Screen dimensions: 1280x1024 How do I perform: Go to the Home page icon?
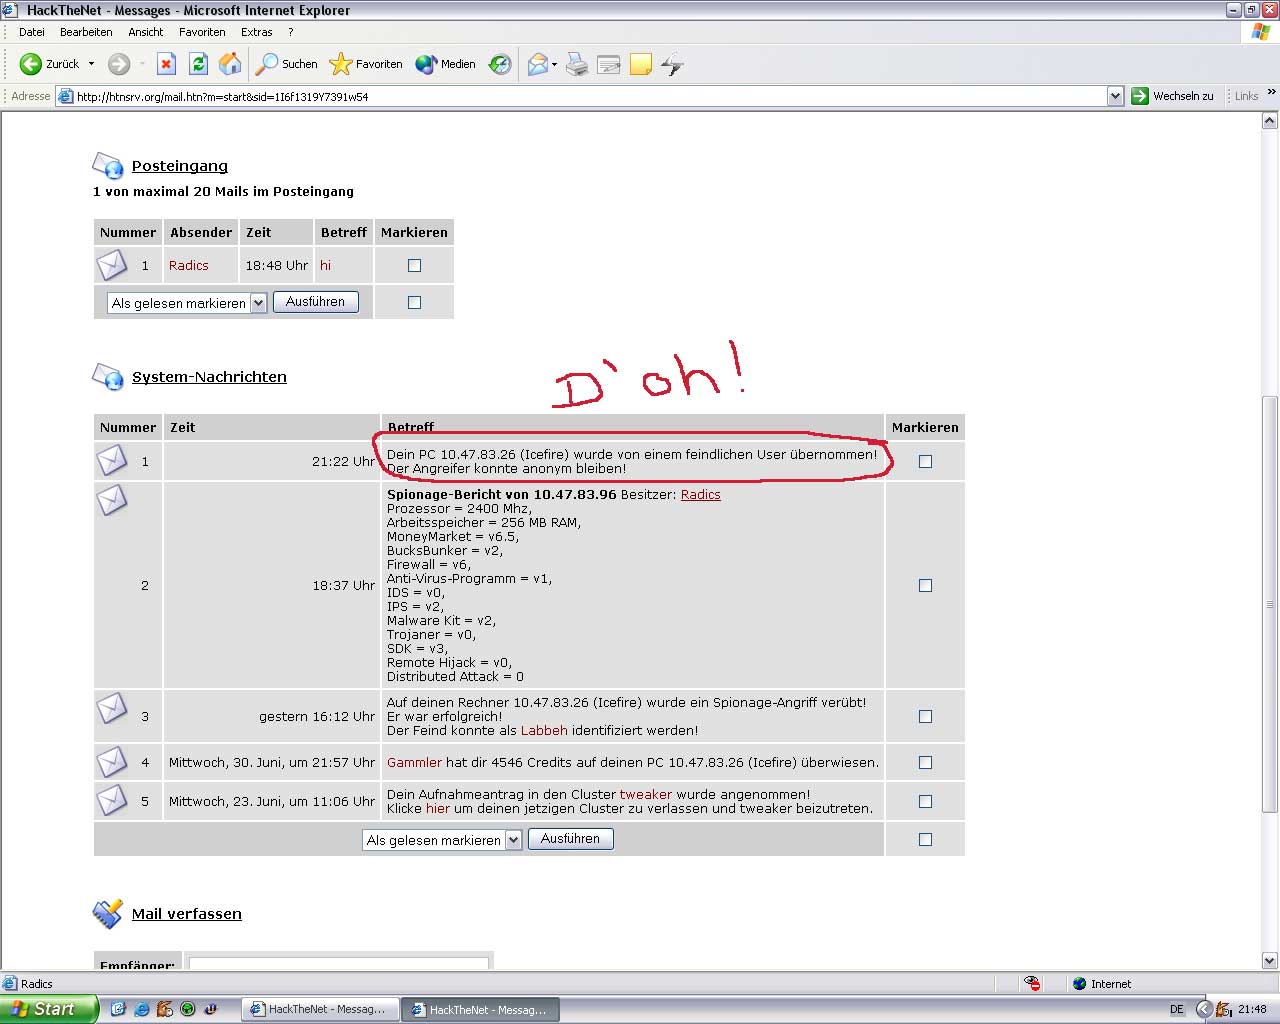tap(230, 64)
